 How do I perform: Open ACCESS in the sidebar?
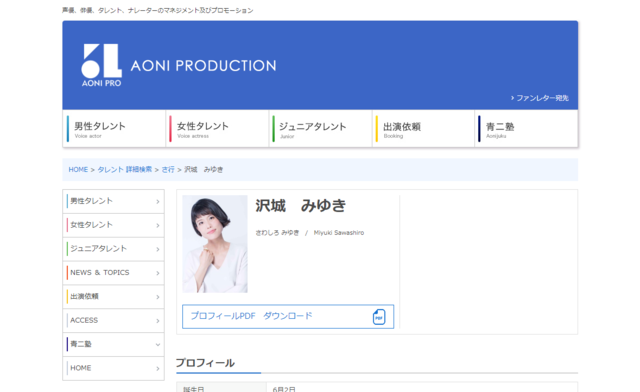(x=113, y=320)
